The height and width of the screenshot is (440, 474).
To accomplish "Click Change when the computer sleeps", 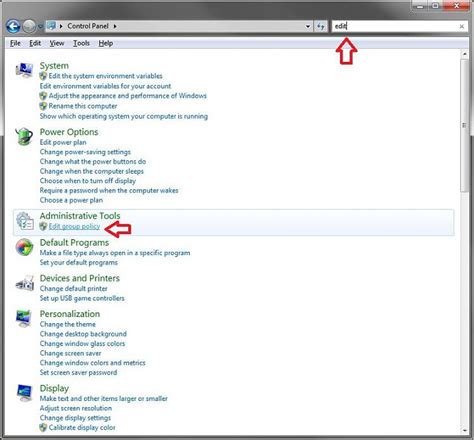I will tap(92, 171).
